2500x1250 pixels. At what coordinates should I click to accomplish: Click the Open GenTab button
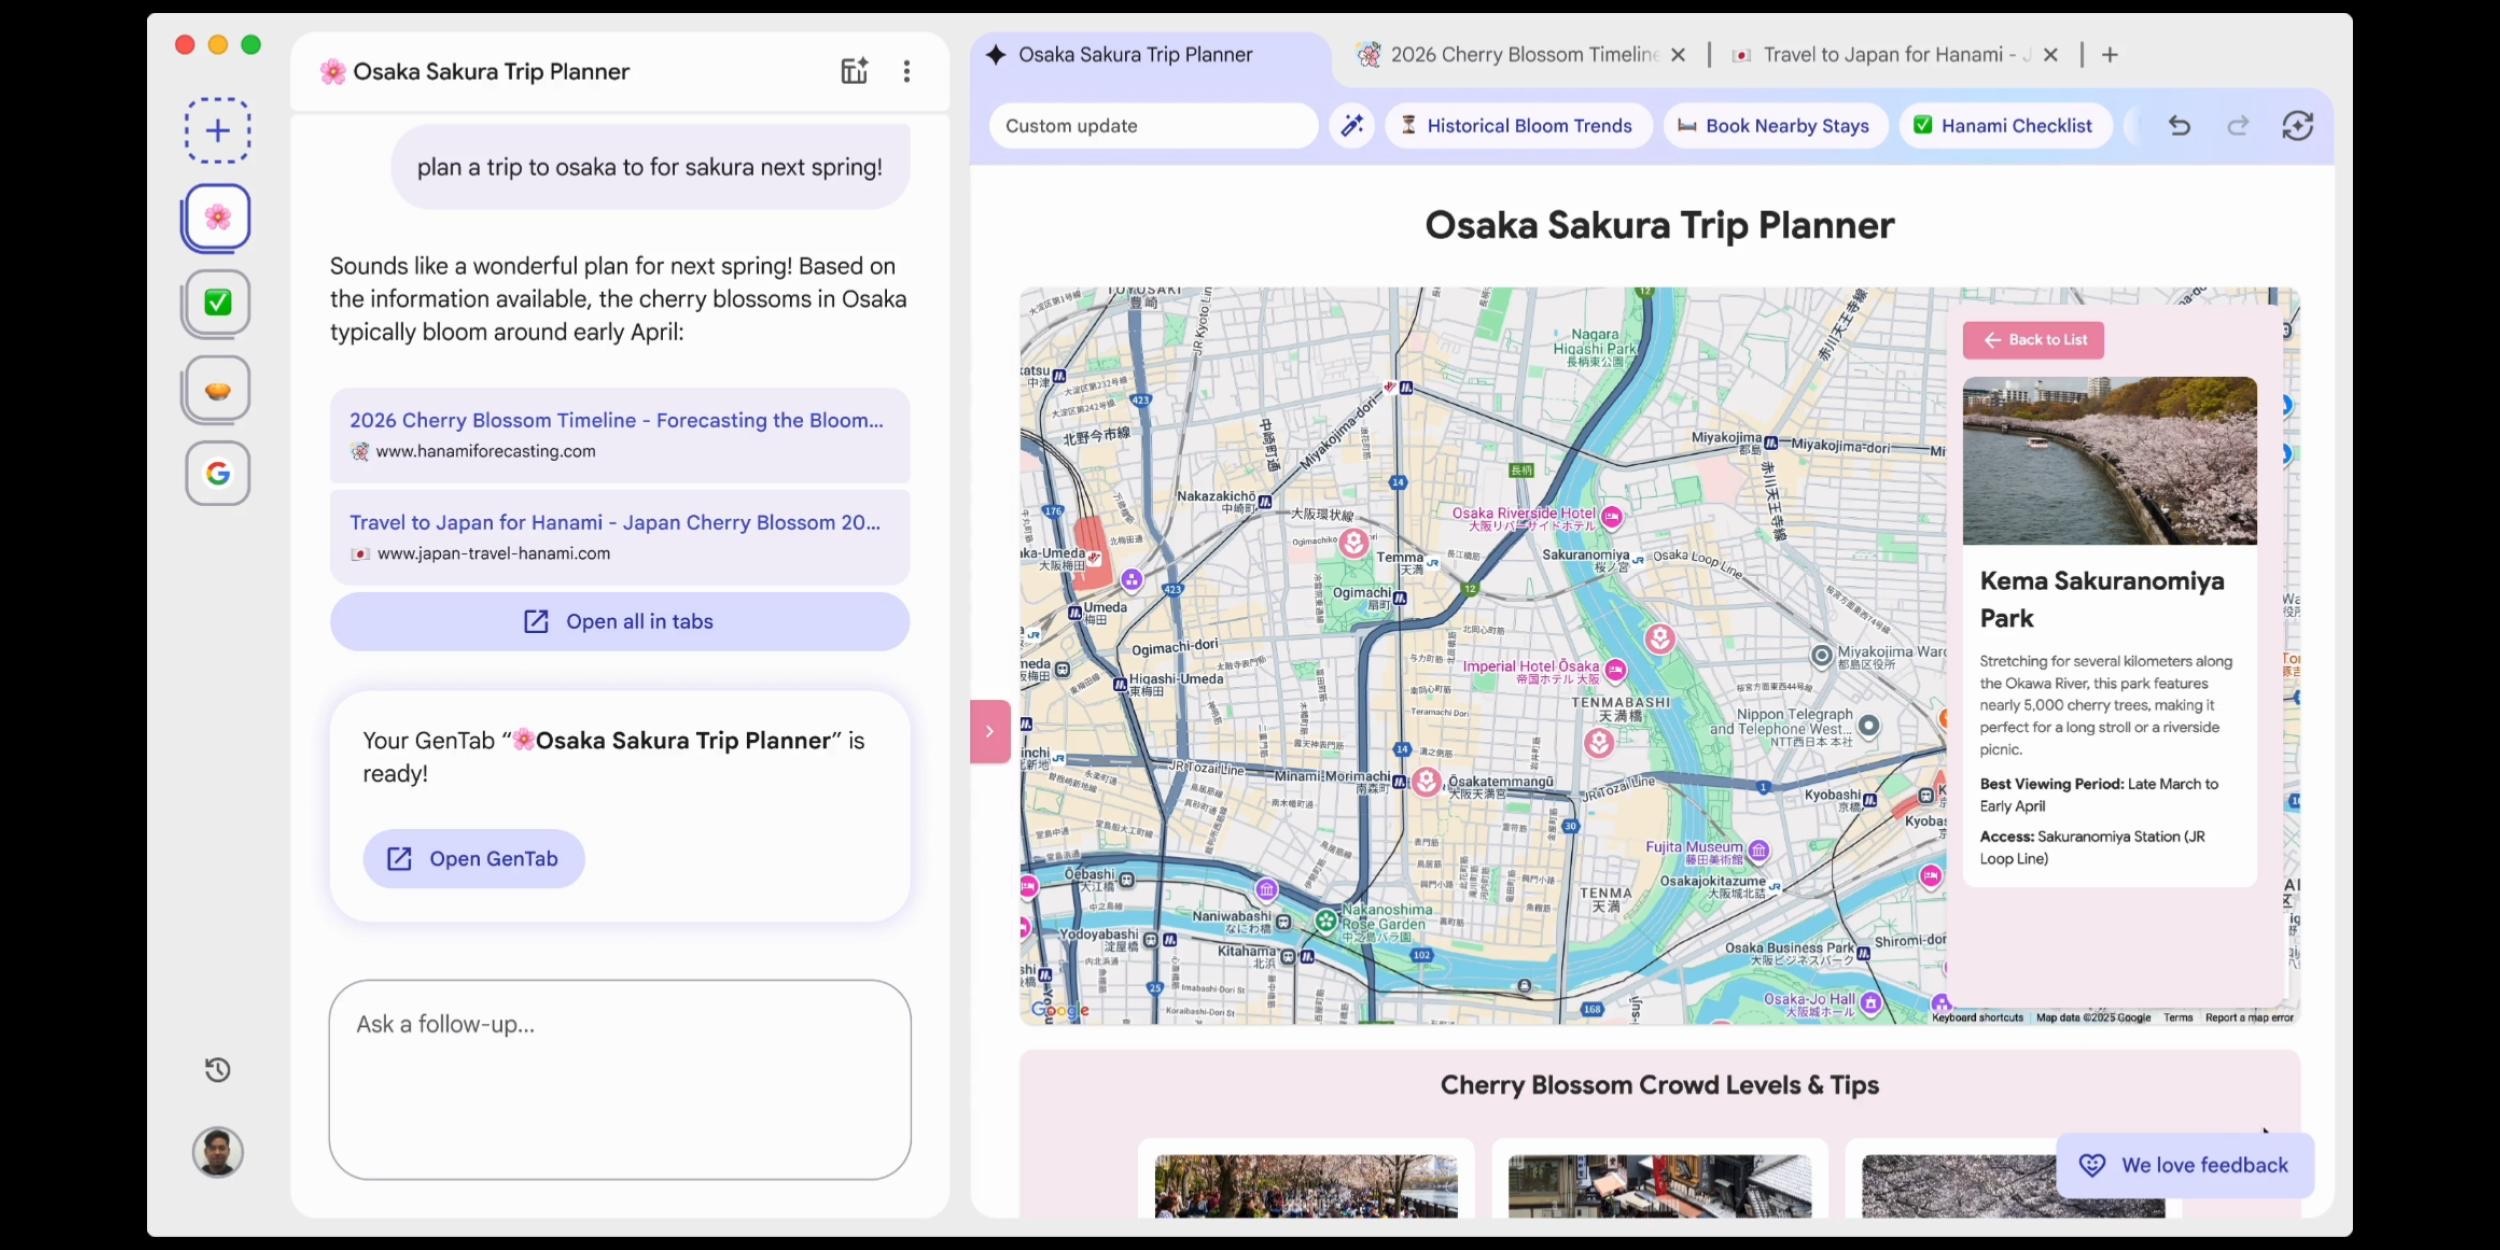click(x=473, y=858)
